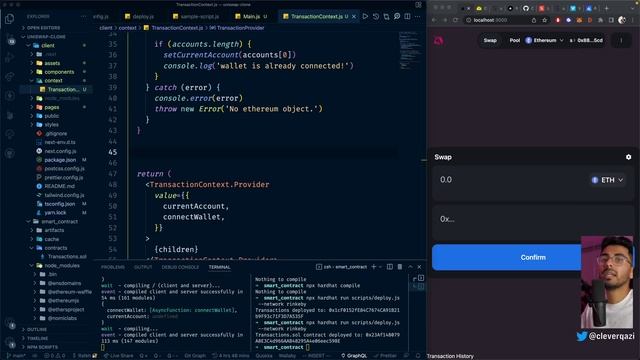640x360 pixels.
Task: Open the Chrome extensions puzzle icon
Action: tap(600, 20)
